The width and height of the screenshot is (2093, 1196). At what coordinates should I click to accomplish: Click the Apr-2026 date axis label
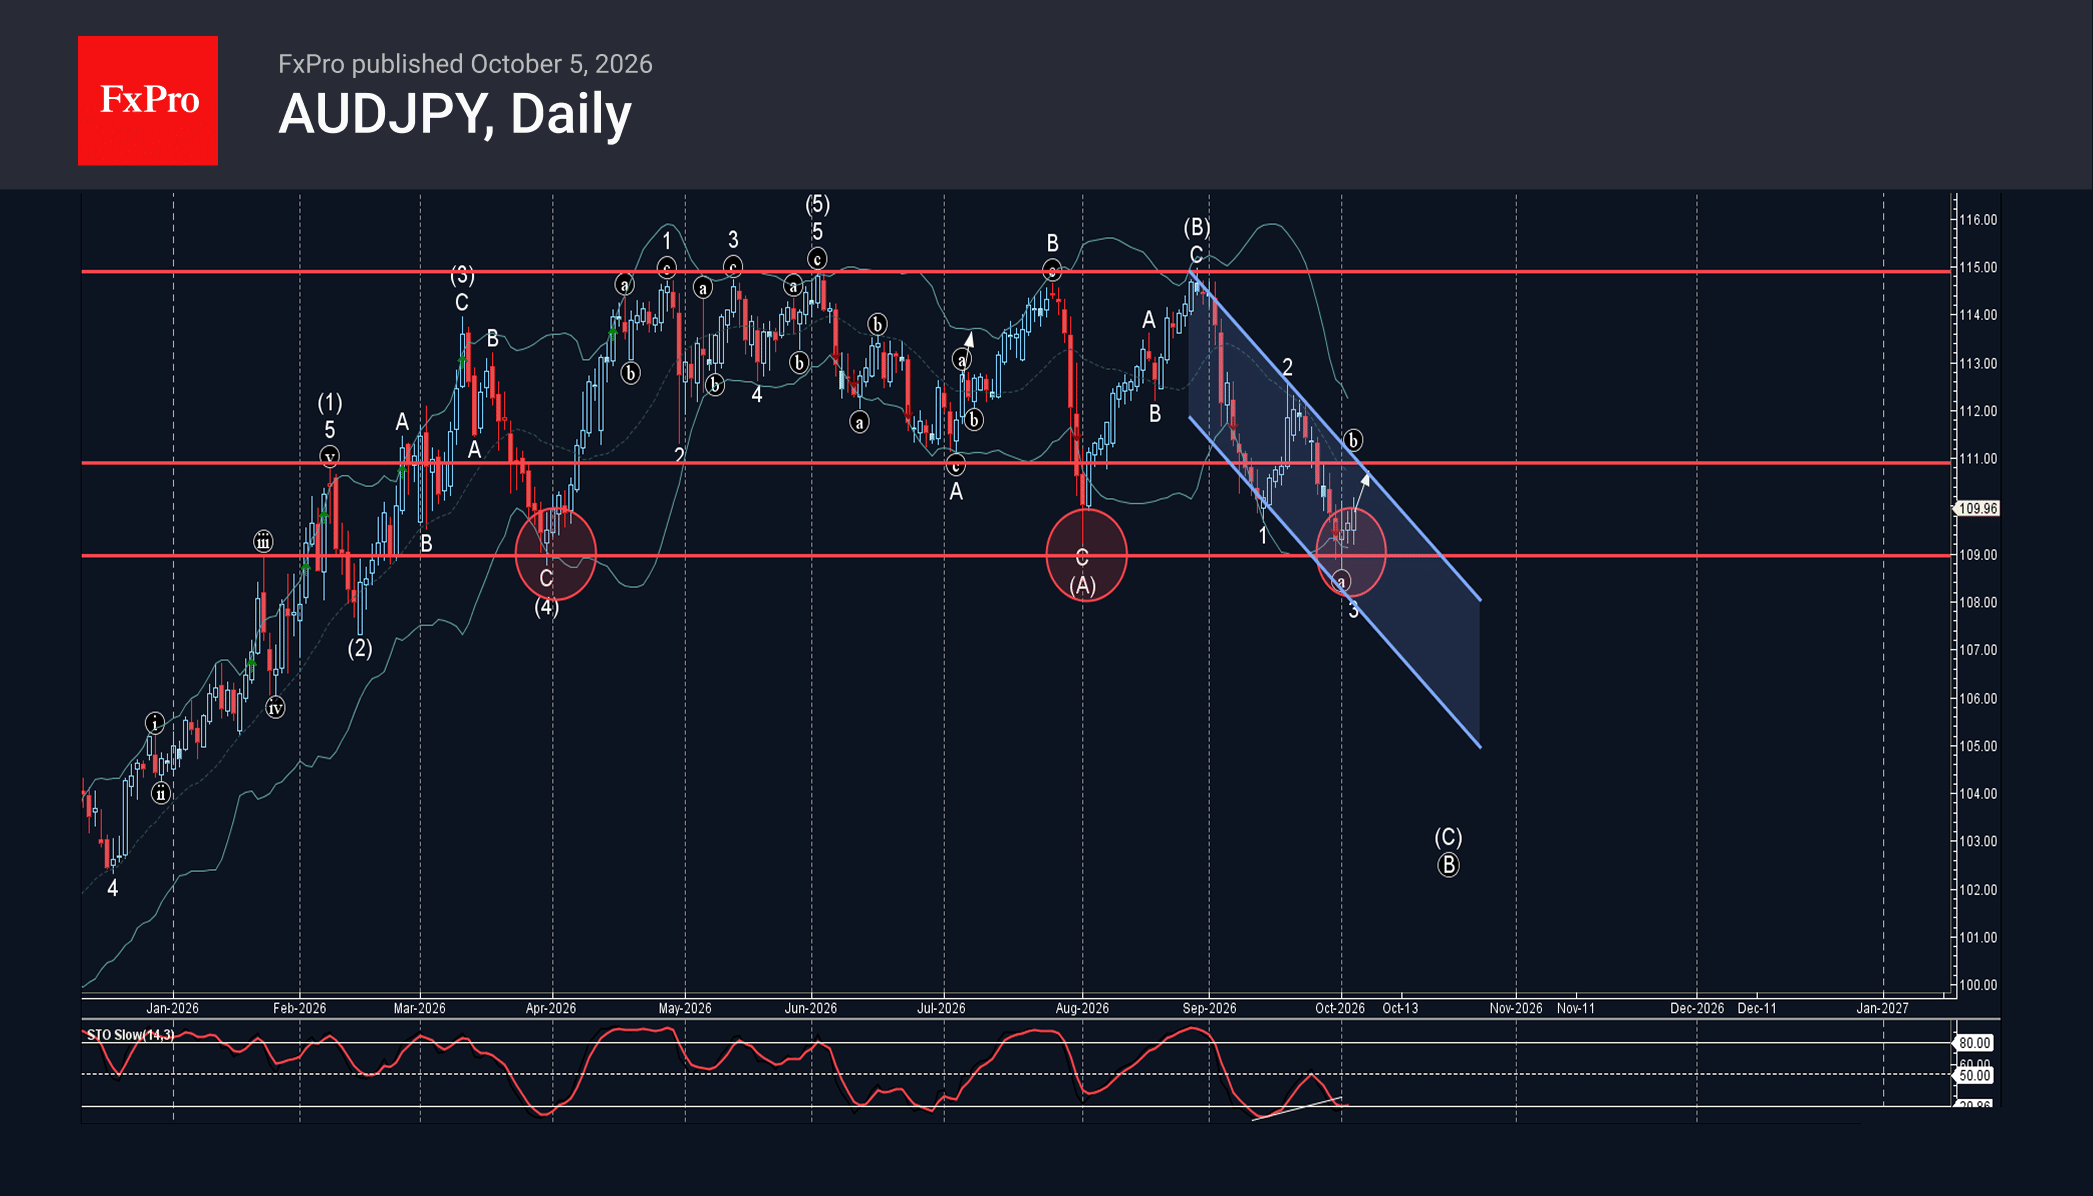pyautogui.click(x=551, y=1008)
